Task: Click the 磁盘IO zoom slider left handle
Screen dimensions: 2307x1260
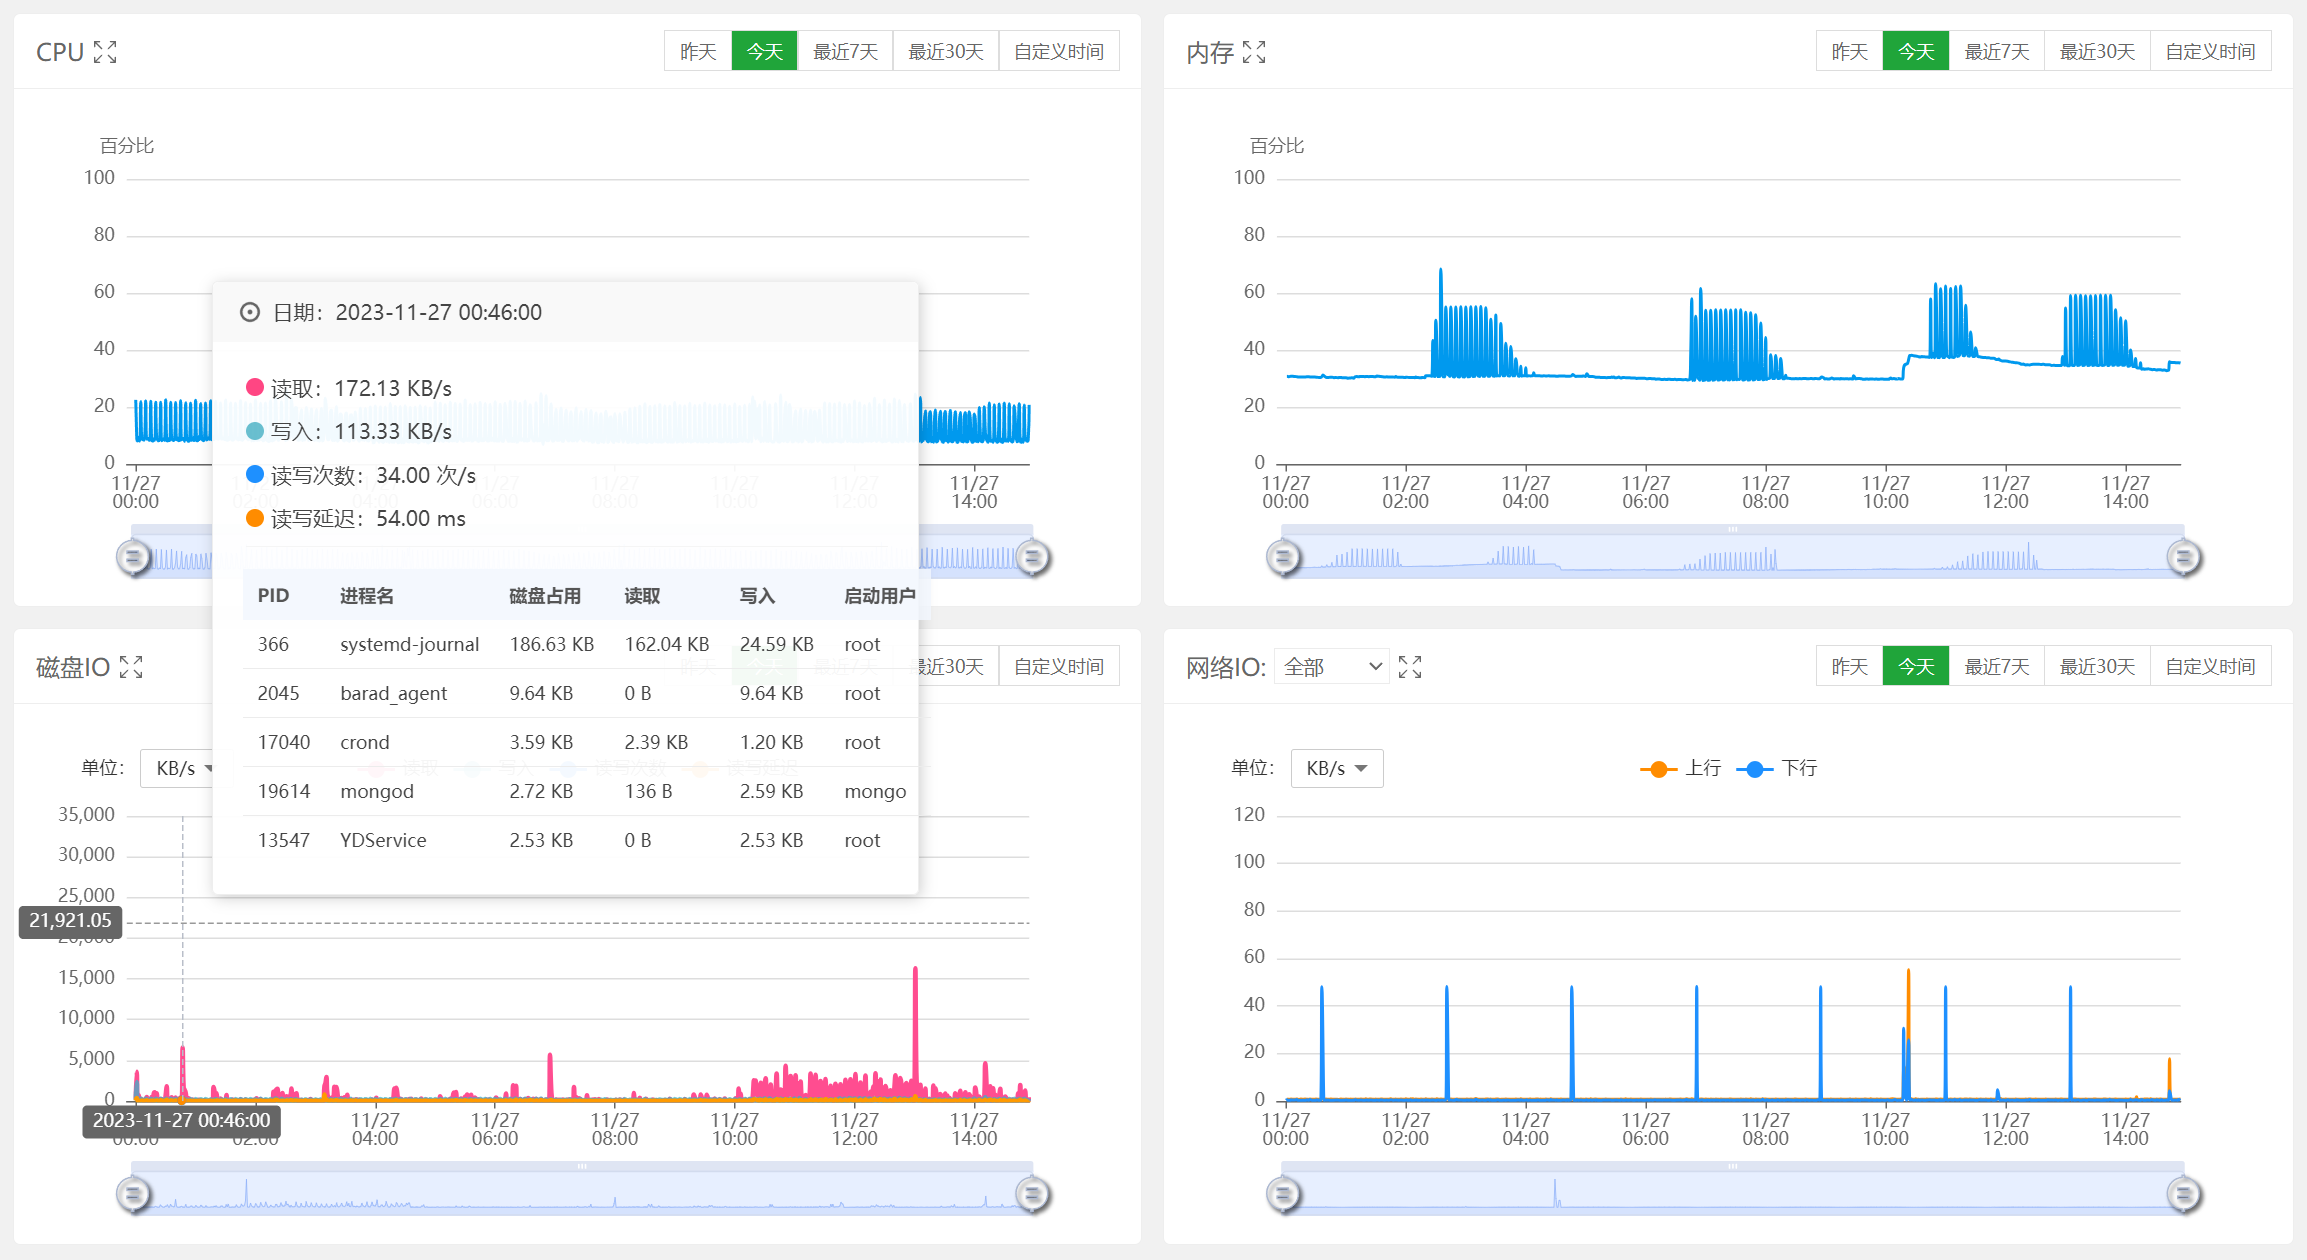Action: (133, 1194)
